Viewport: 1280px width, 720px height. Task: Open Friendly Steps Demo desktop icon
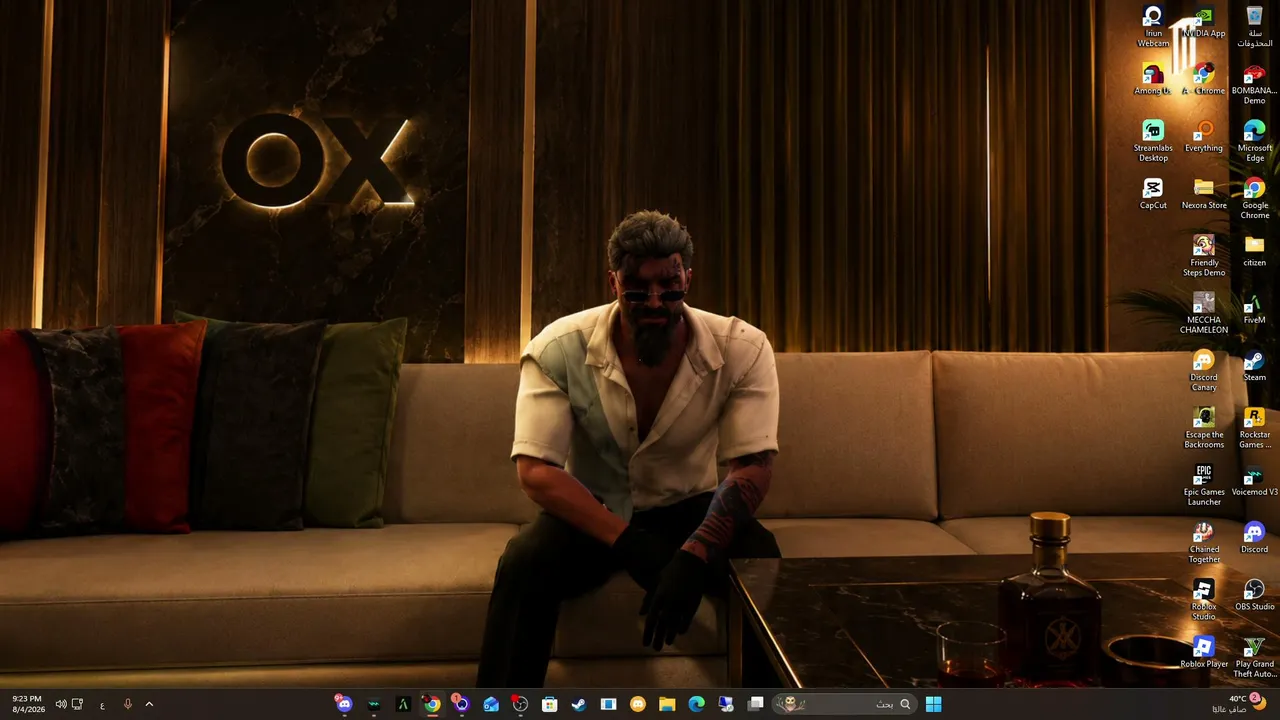click(1204, 256)
